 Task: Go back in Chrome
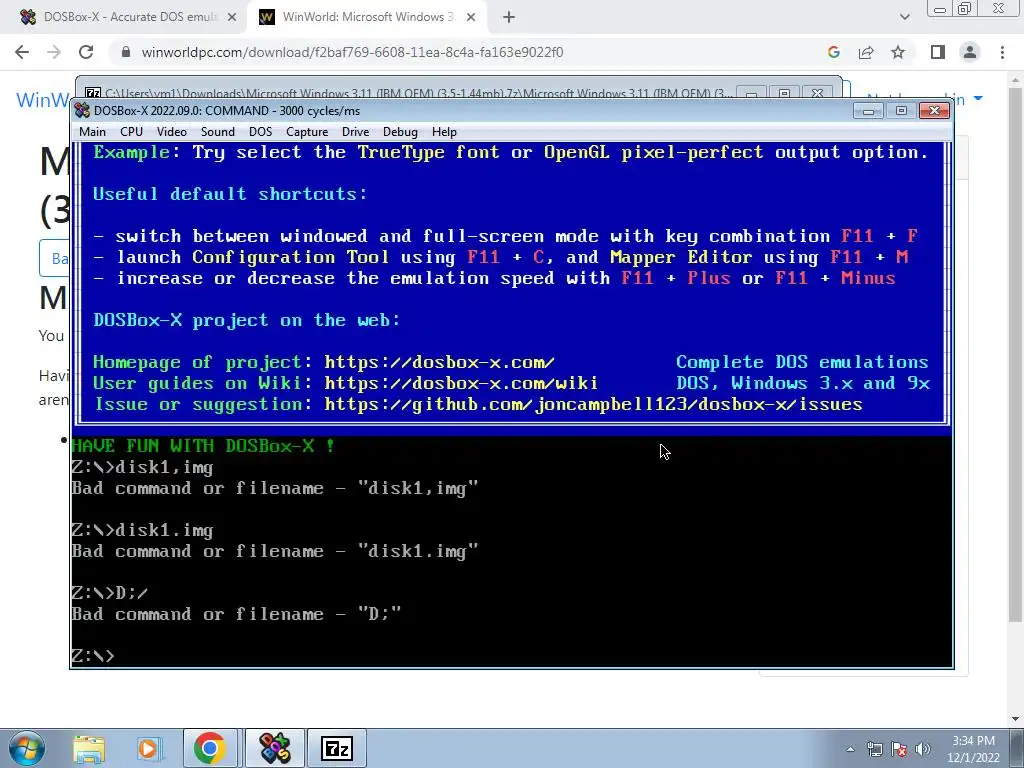tap(22, 52)
